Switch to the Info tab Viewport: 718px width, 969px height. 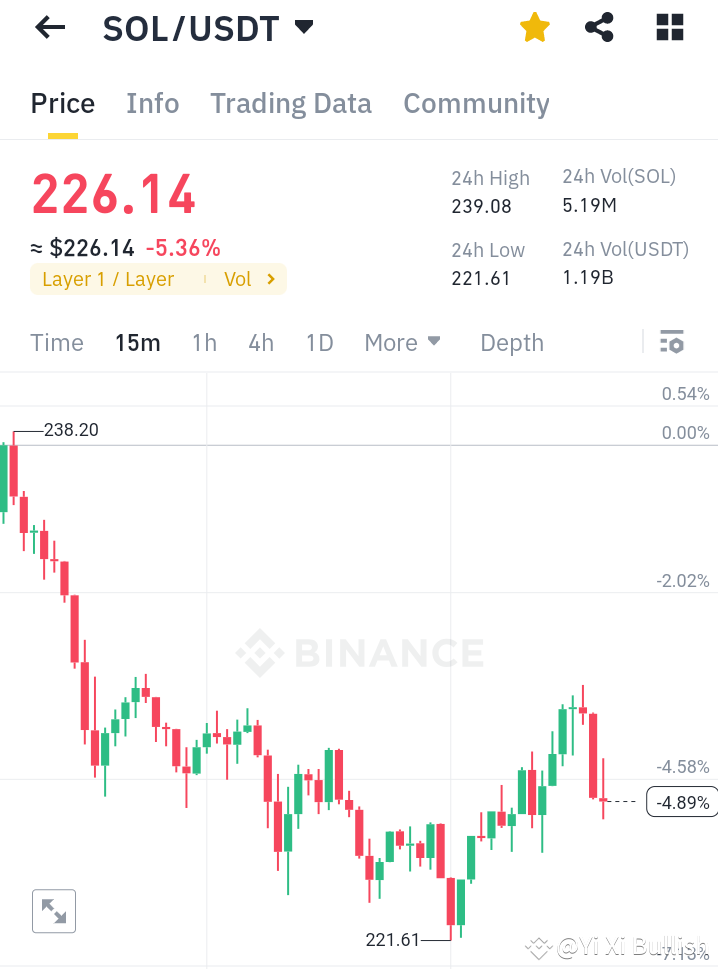tap(152, 103)
